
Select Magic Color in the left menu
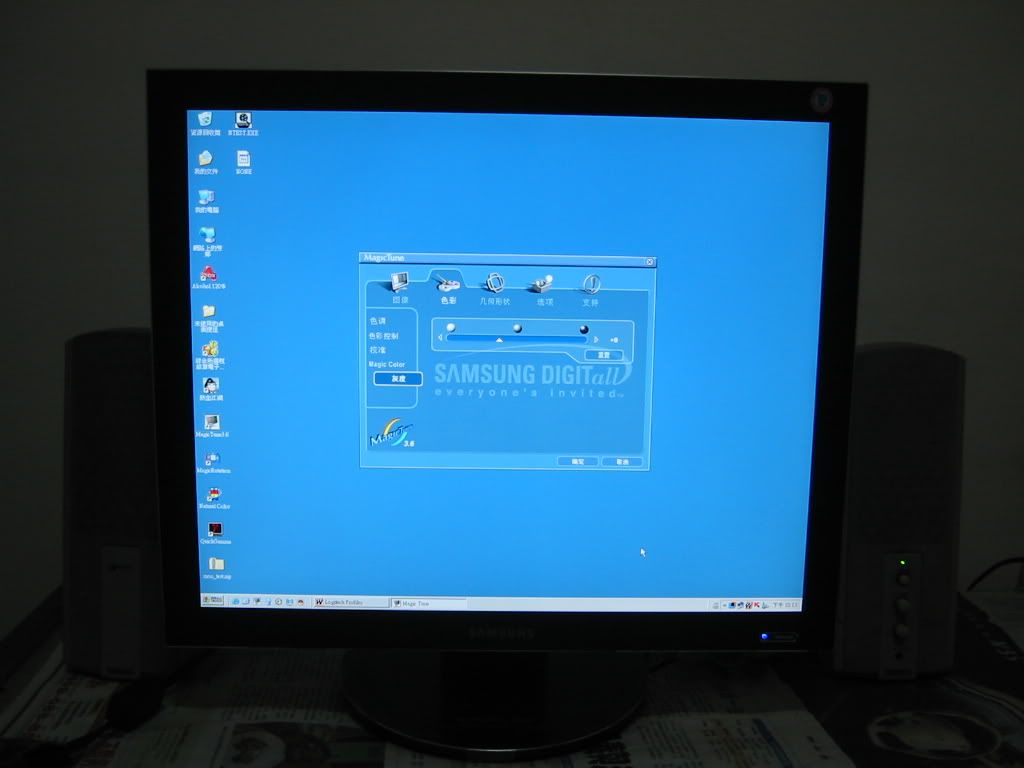tap(387, 364)
